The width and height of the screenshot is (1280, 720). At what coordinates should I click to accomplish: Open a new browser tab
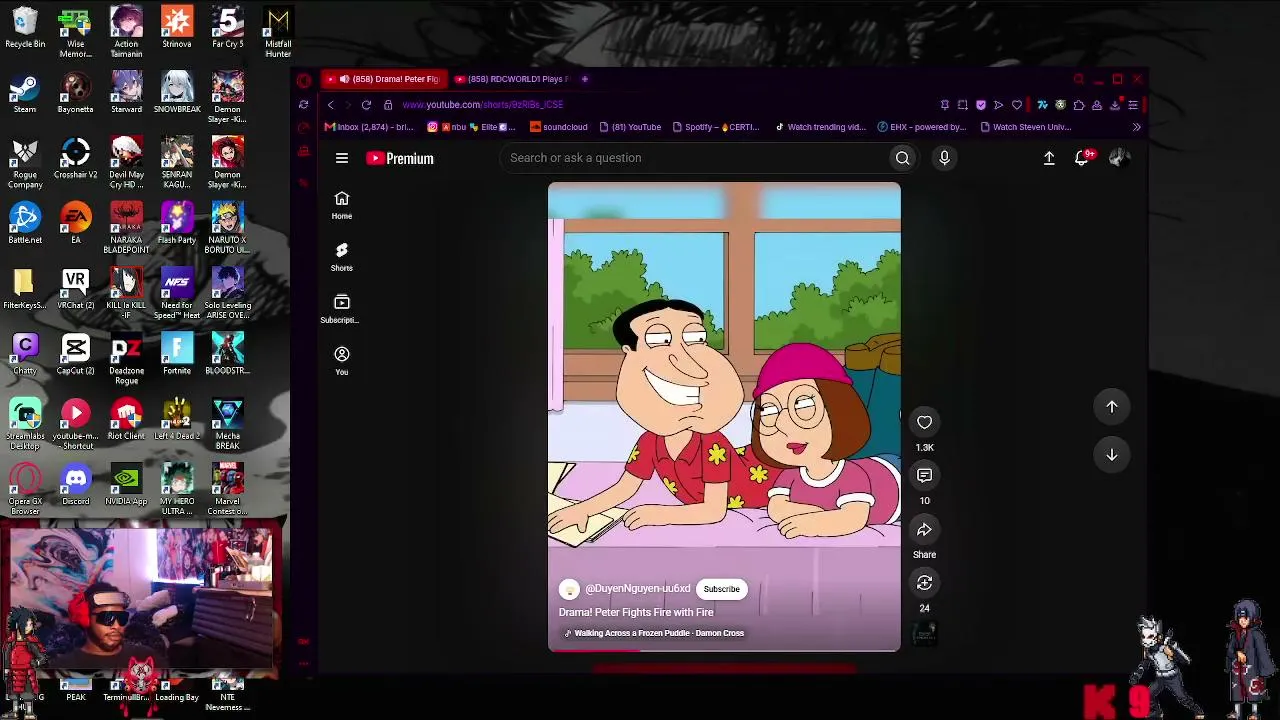point(585,79)
